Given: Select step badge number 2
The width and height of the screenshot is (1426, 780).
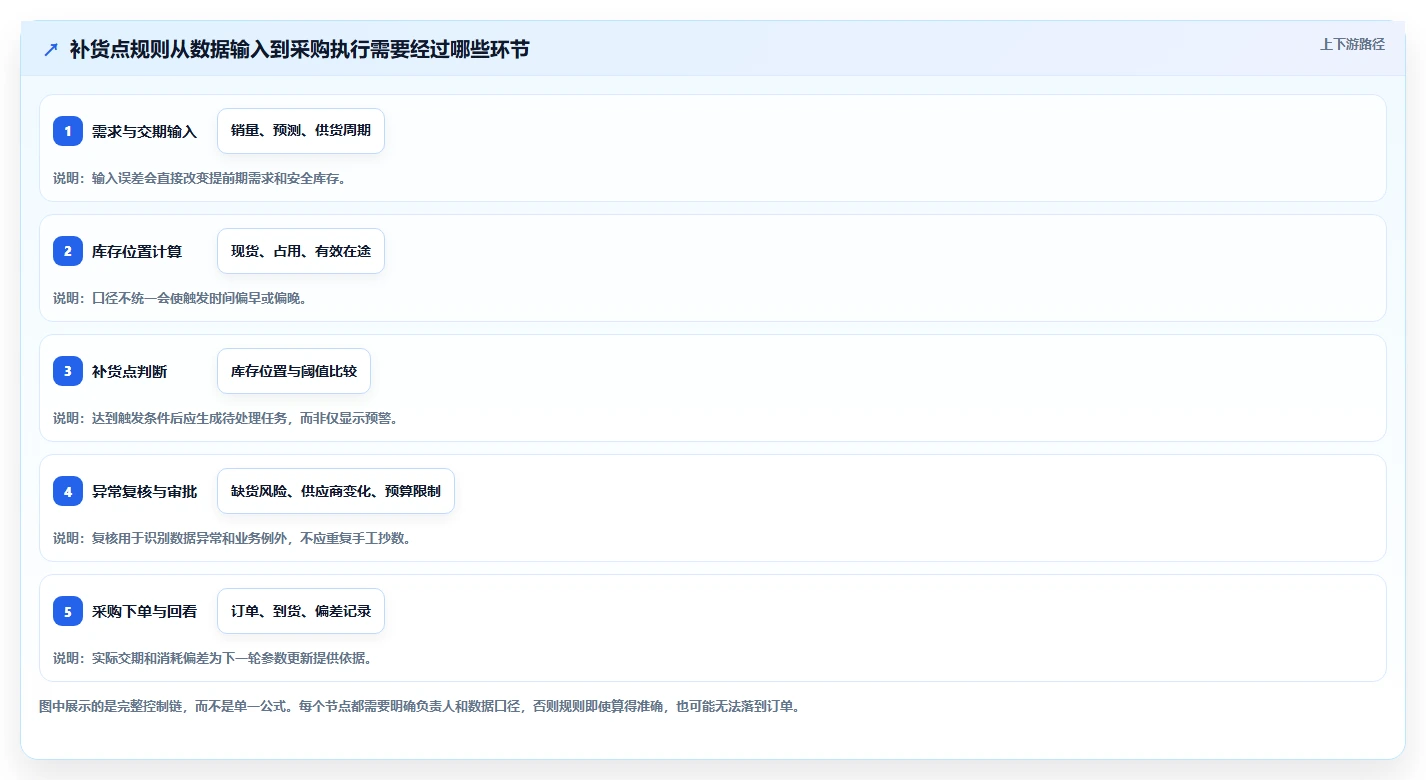Looking at the screenshot, I should [68, 251].
